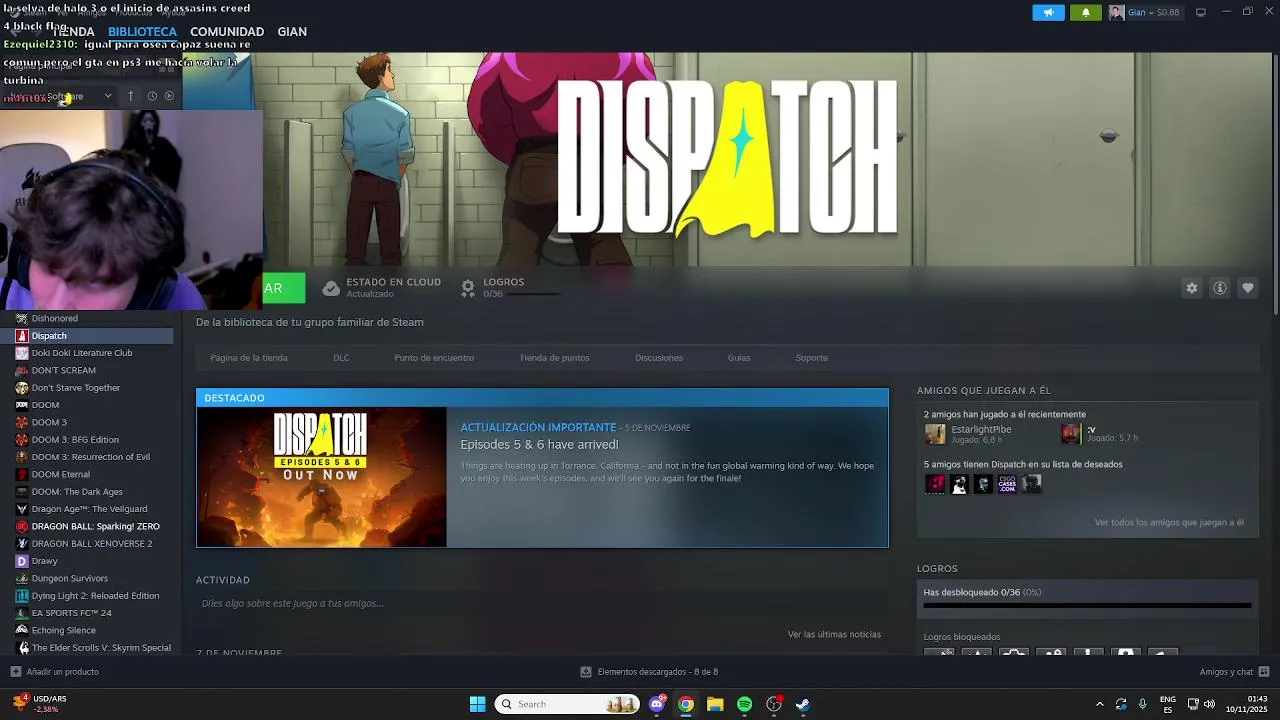The width and height of the screenshot is (1280, 720).
Task: Show Dispatch game info icon
Action: 1220,288
